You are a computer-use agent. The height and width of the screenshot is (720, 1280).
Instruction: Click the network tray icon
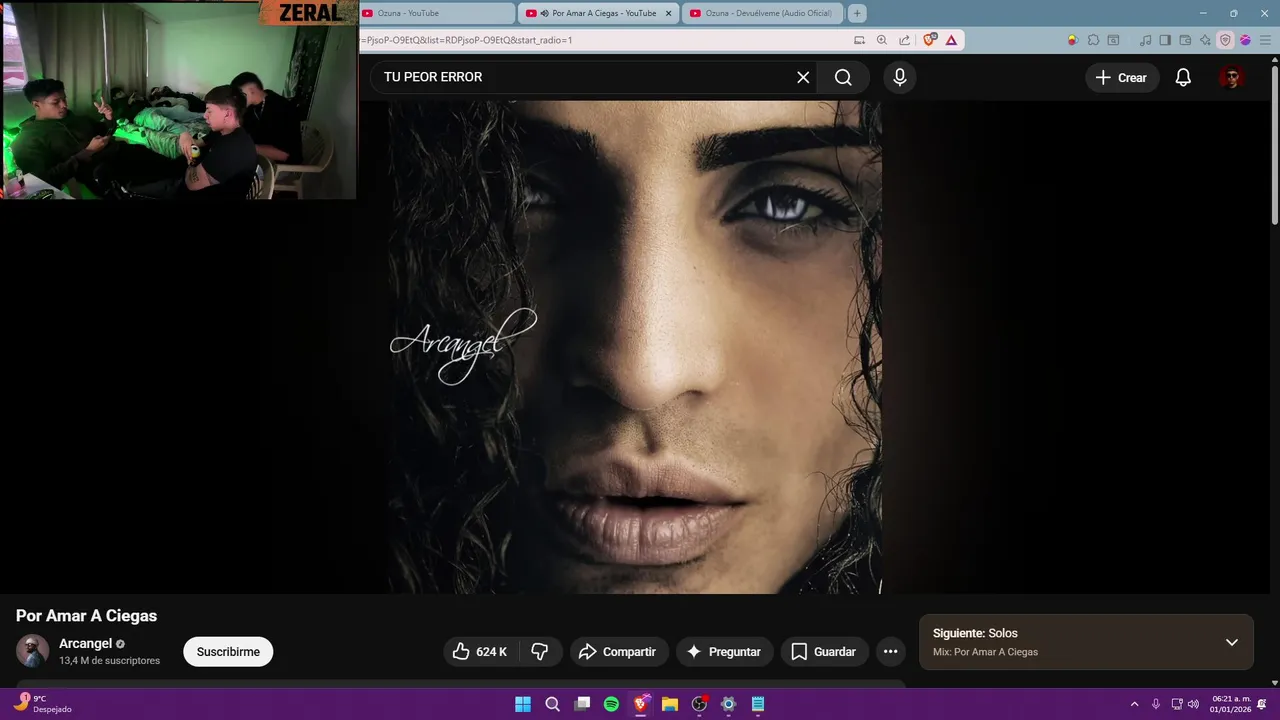[1177, 704]
